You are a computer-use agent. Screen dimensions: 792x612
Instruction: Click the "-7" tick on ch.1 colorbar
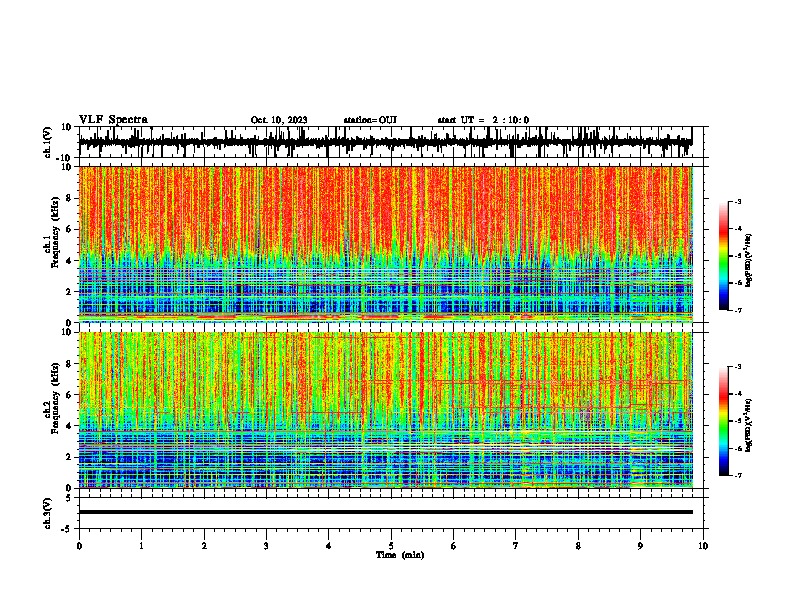(738, 310)
